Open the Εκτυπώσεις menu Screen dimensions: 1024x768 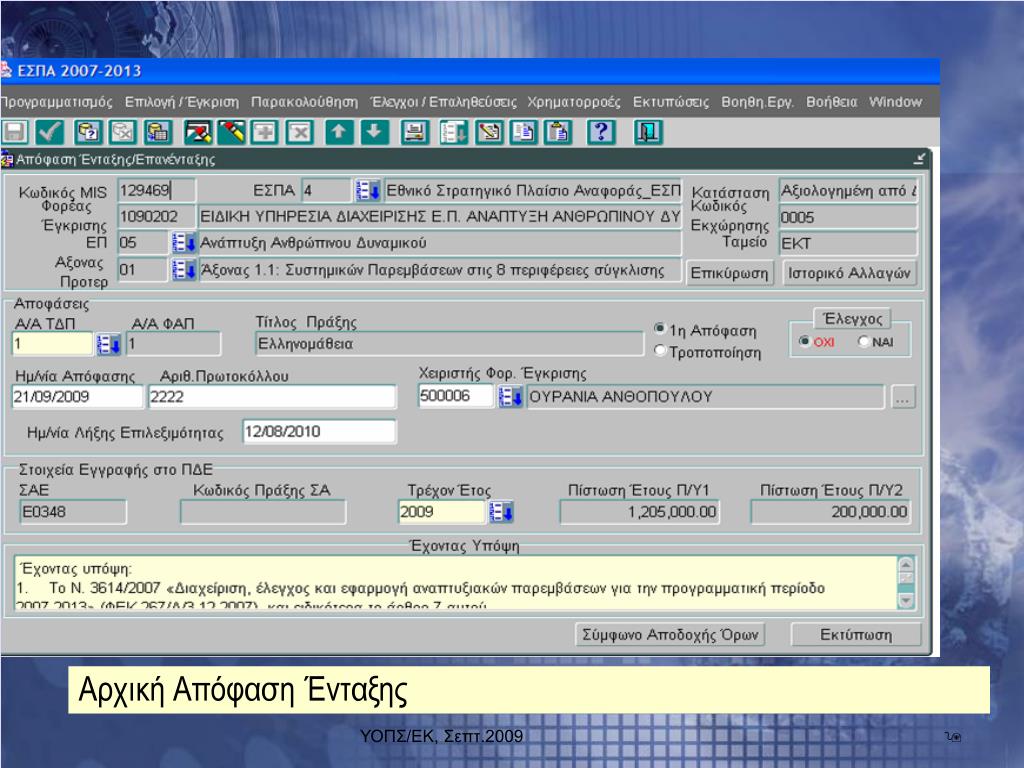(671, 102)
